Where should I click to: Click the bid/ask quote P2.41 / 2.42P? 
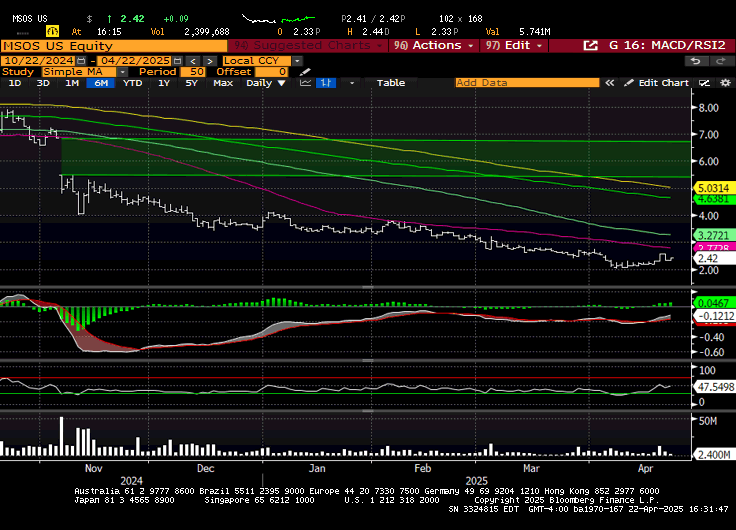click(x=373, y=19)
